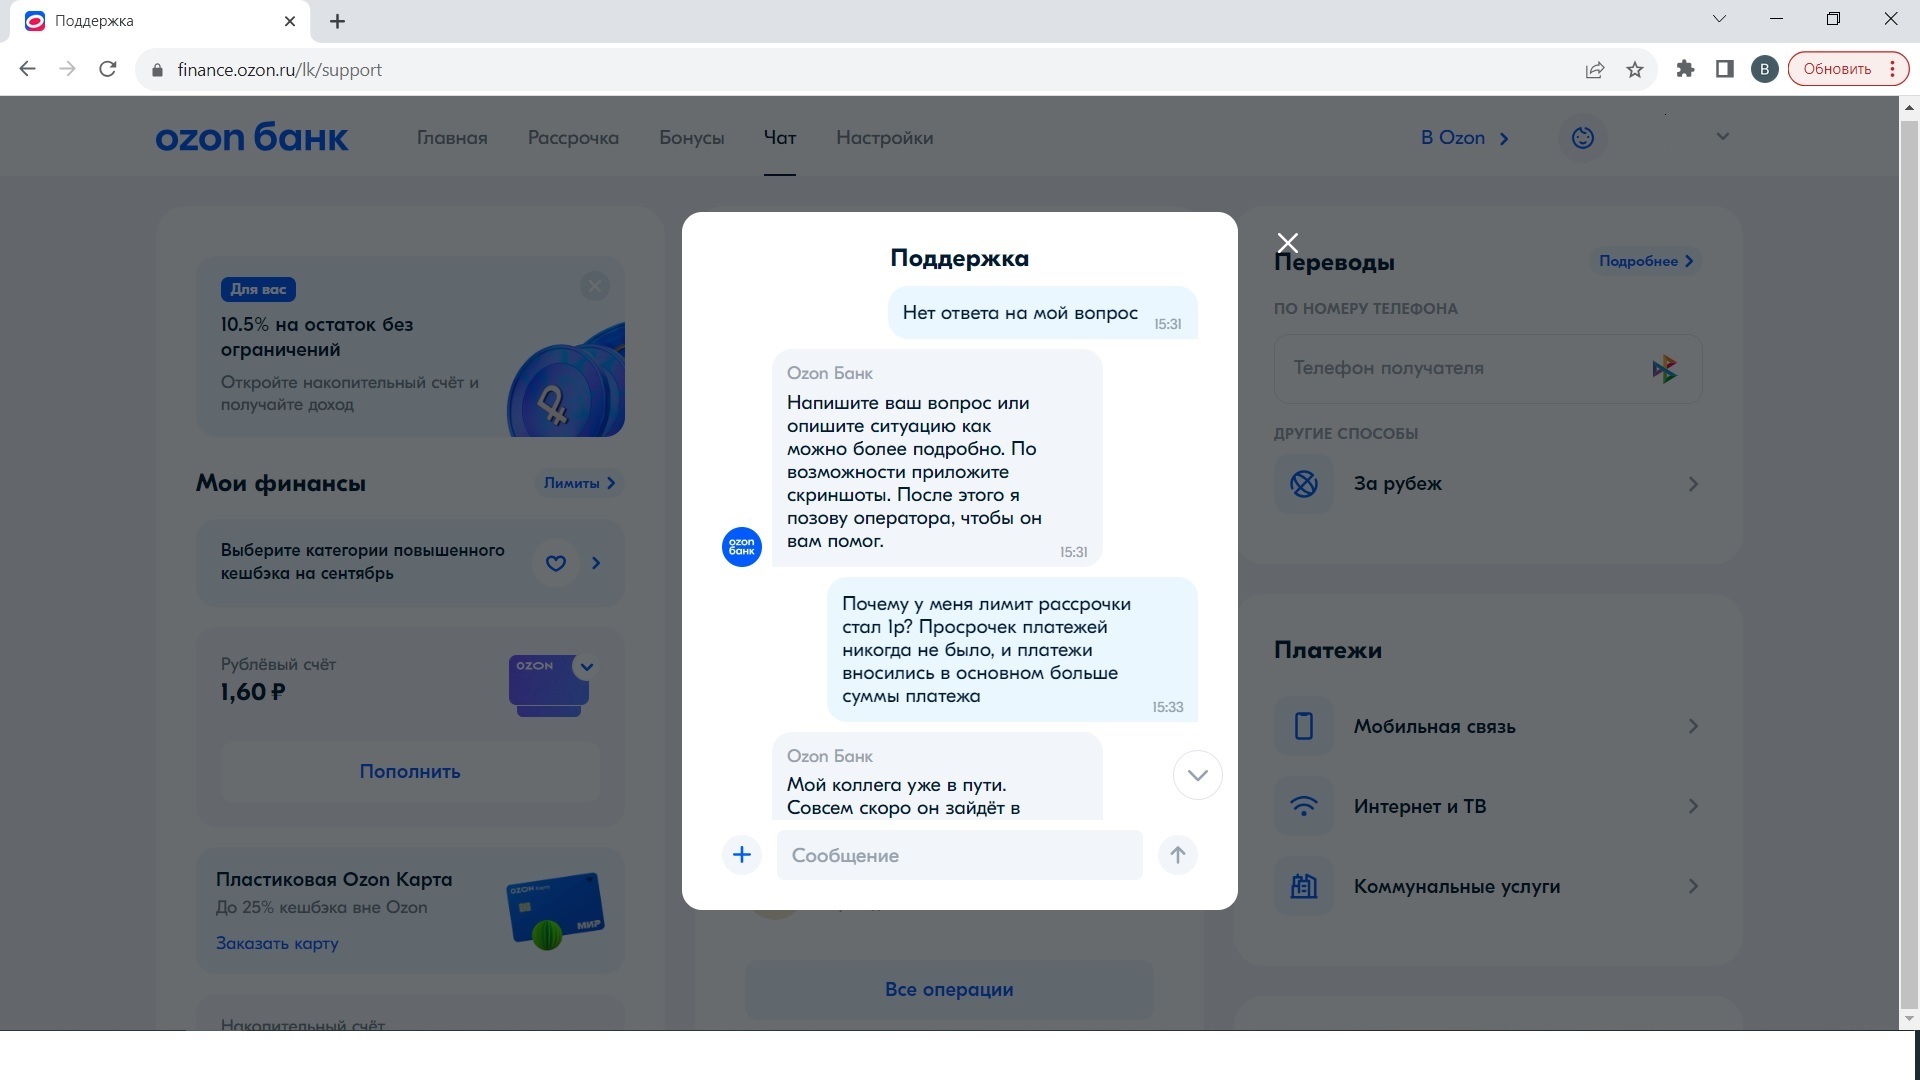The height and width of the screenshot is (1080, 1920).
Task: Open the Настройки tab
Action: click(x=884, y=138)
